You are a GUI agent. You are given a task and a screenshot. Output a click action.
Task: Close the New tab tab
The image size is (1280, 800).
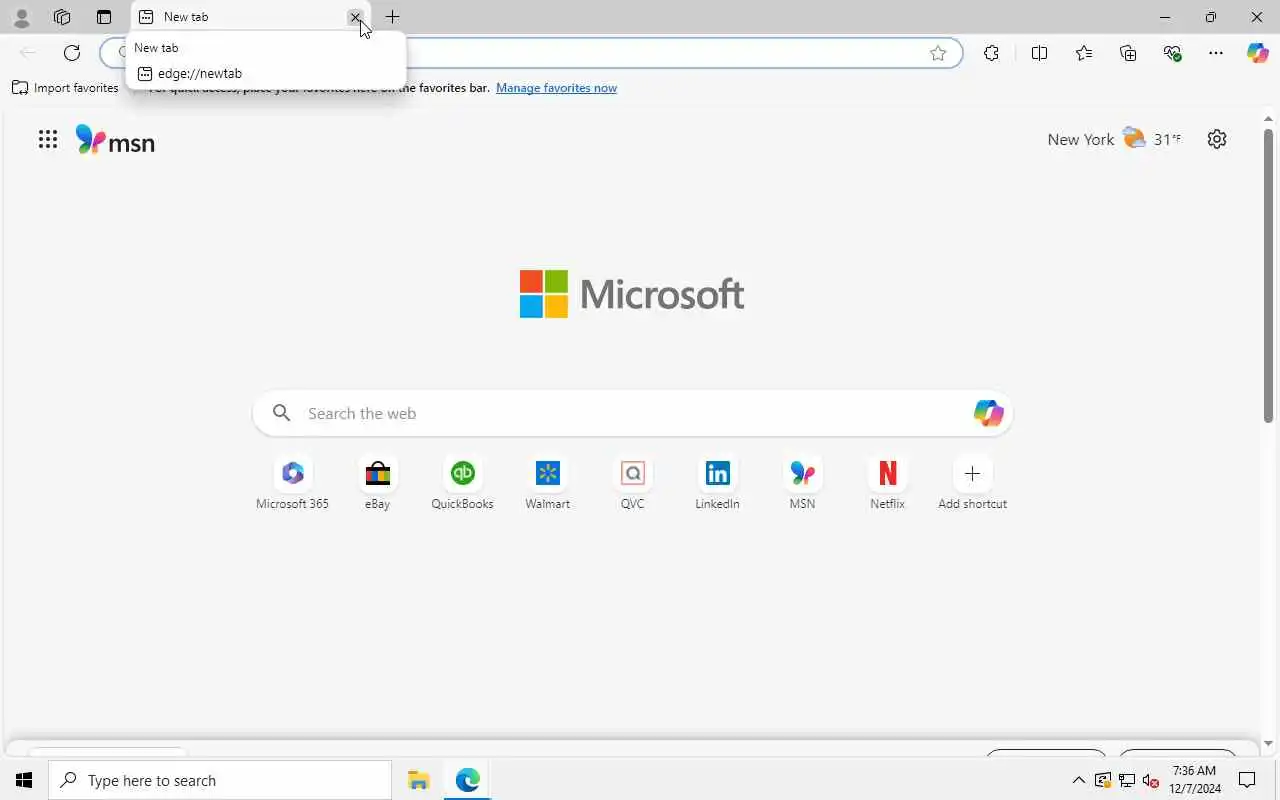pyautogui.click(x=355, y=17)
